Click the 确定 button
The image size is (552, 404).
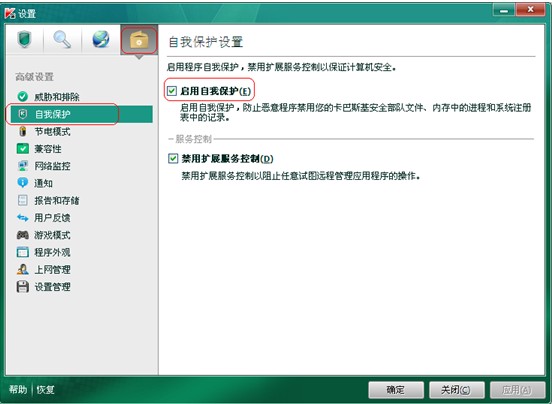tap(396, 390)
